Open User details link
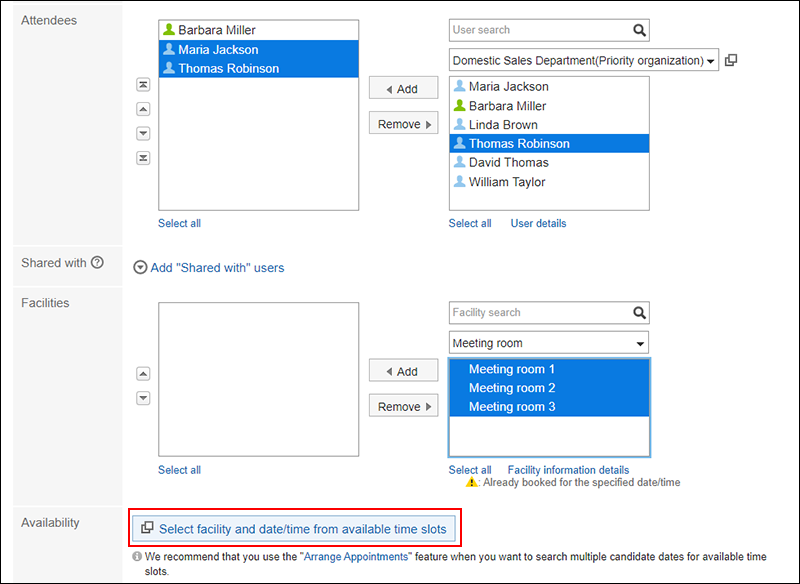Screen dimensions: 800x584 pos(538,223)
